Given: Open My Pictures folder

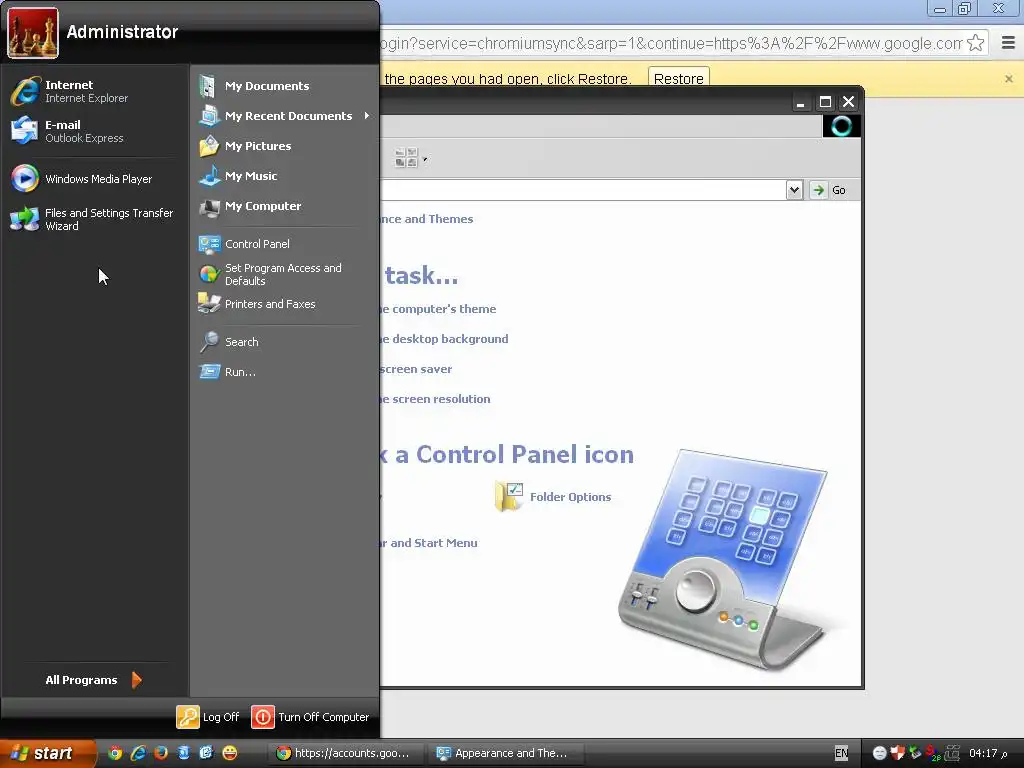Looking at the screenshot, I should 284,146.
